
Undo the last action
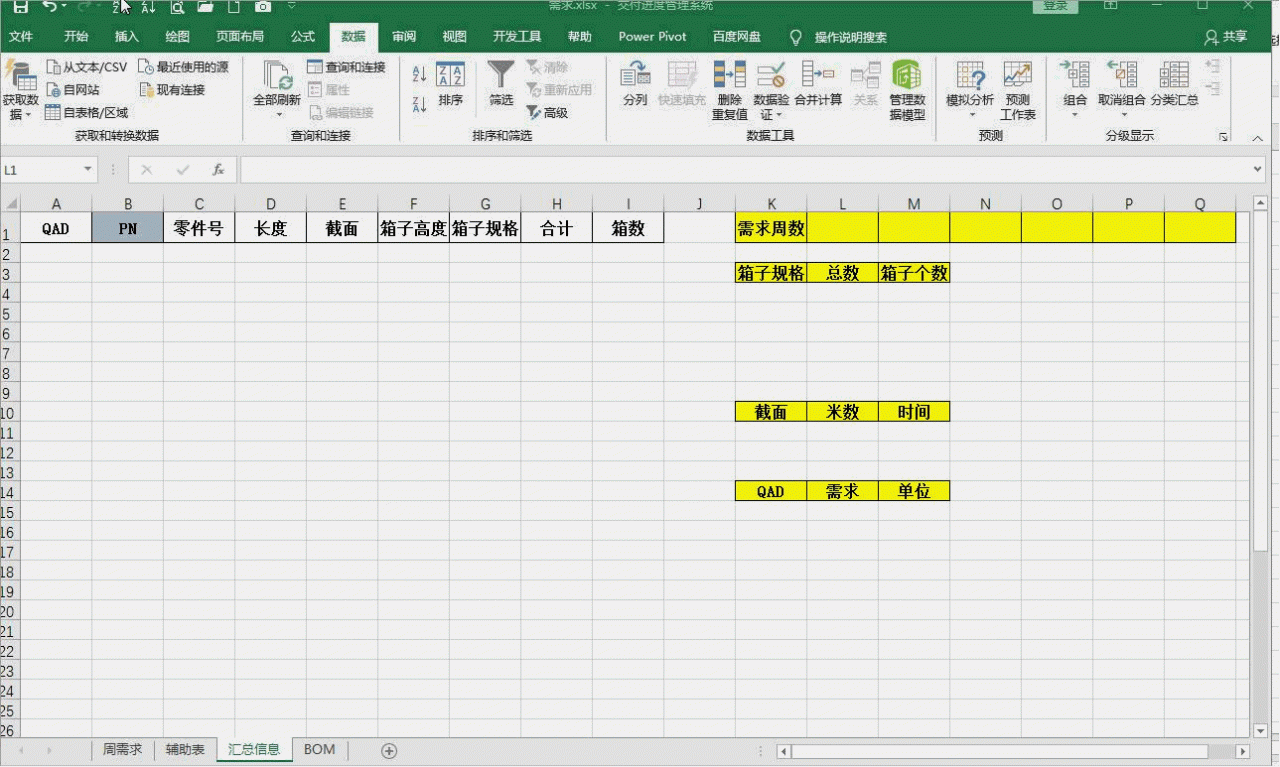[x=50, y=7]
